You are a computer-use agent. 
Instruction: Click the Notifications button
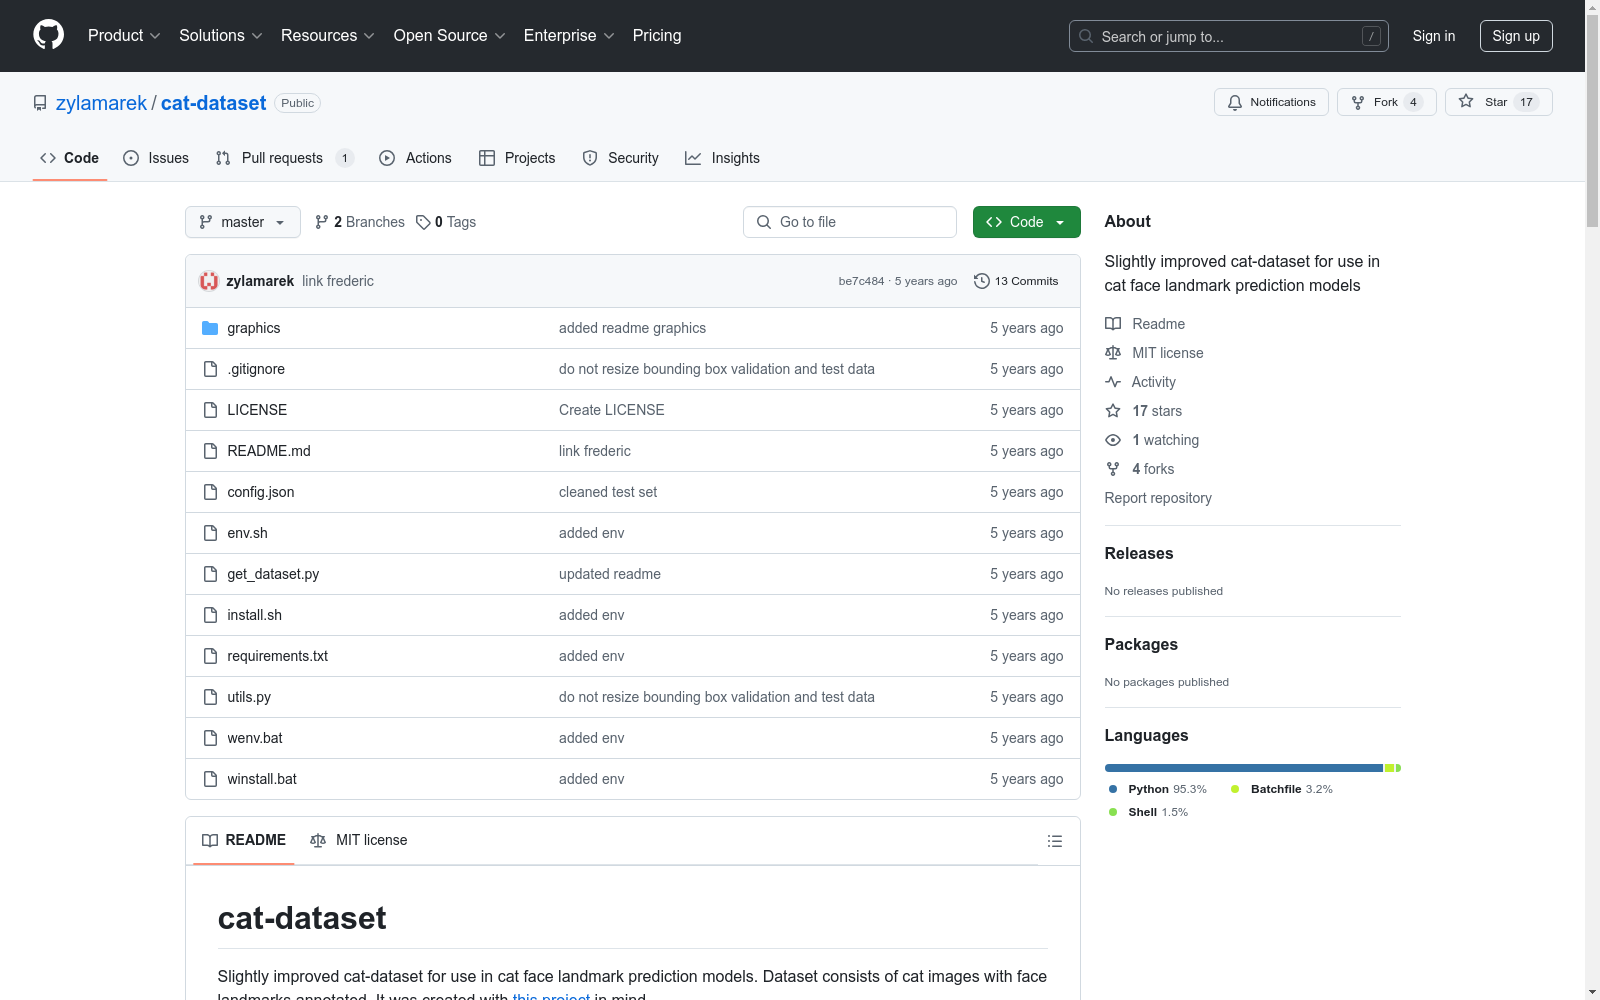click(x=1271, y=102)
